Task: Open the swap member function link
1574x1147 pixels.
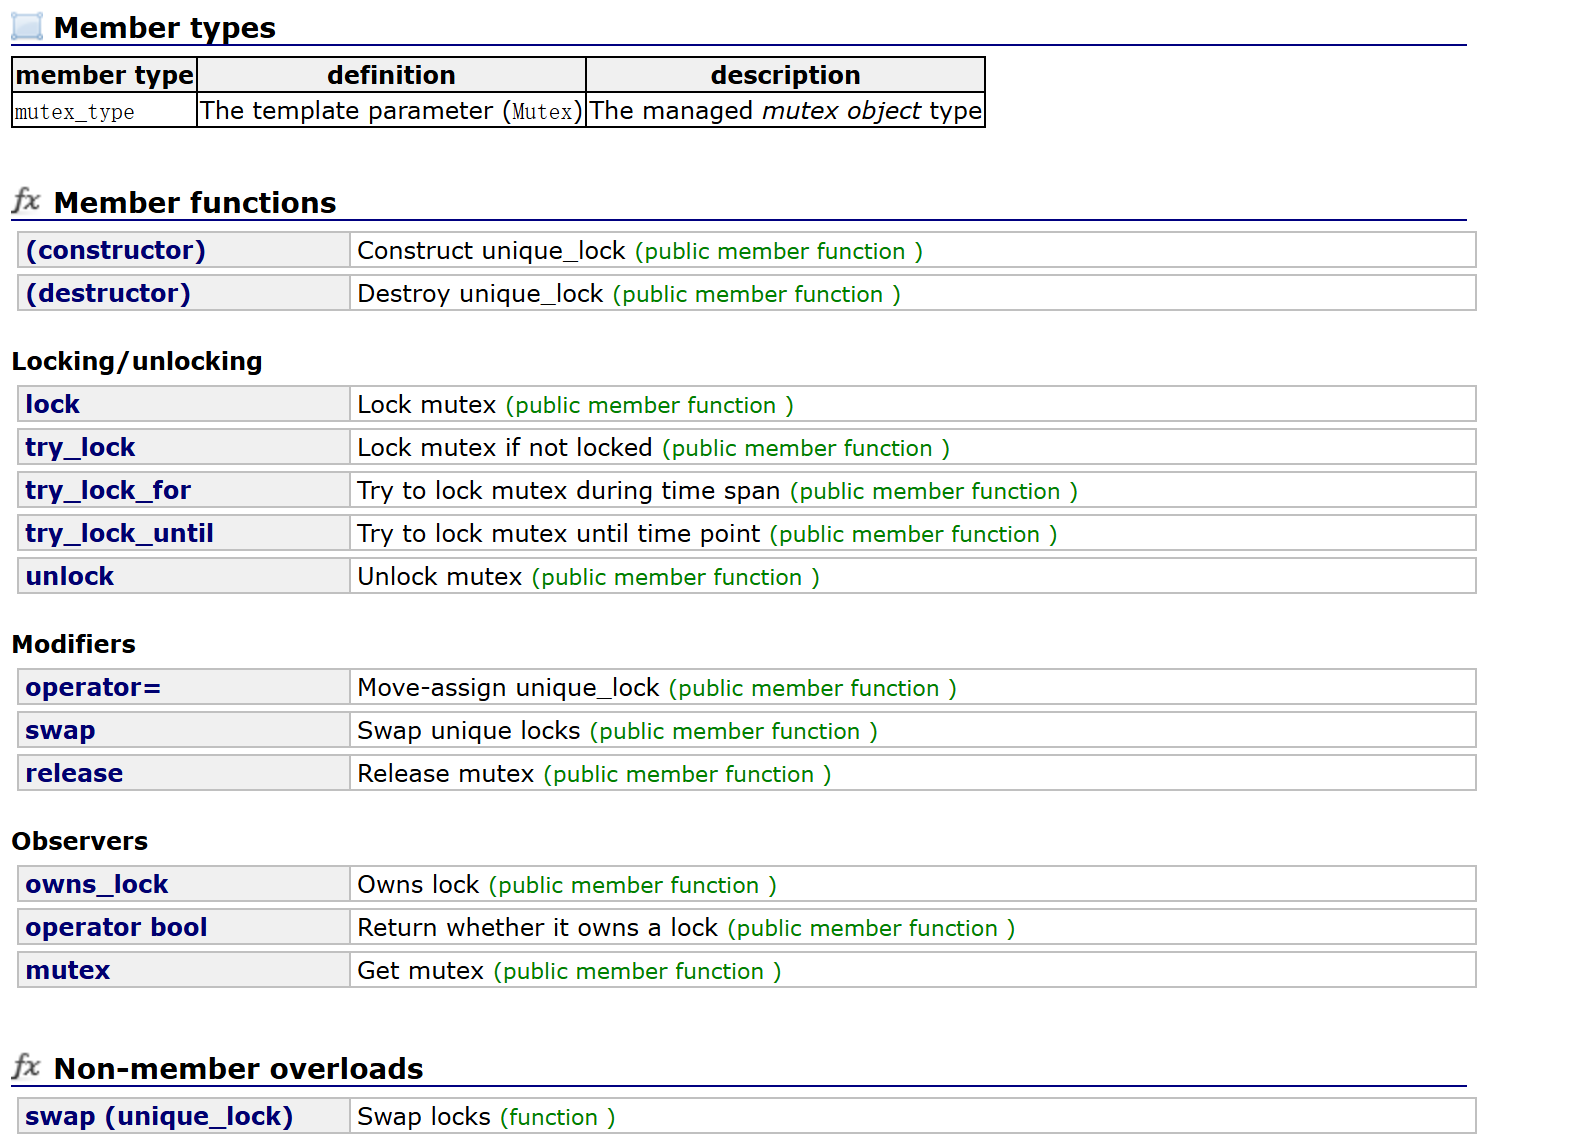Action: coord(60,730)
